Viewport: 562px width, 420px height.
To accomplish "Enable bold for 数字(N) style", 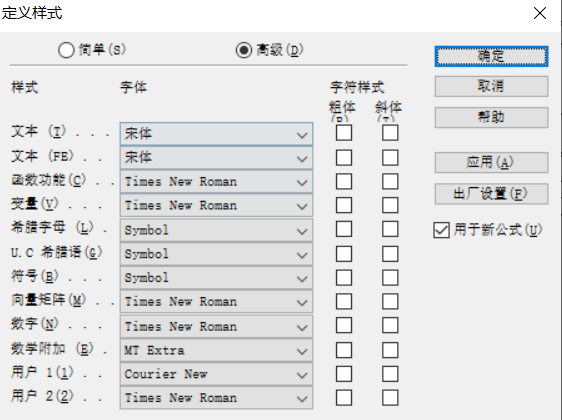I will click(x=344, y=326).
